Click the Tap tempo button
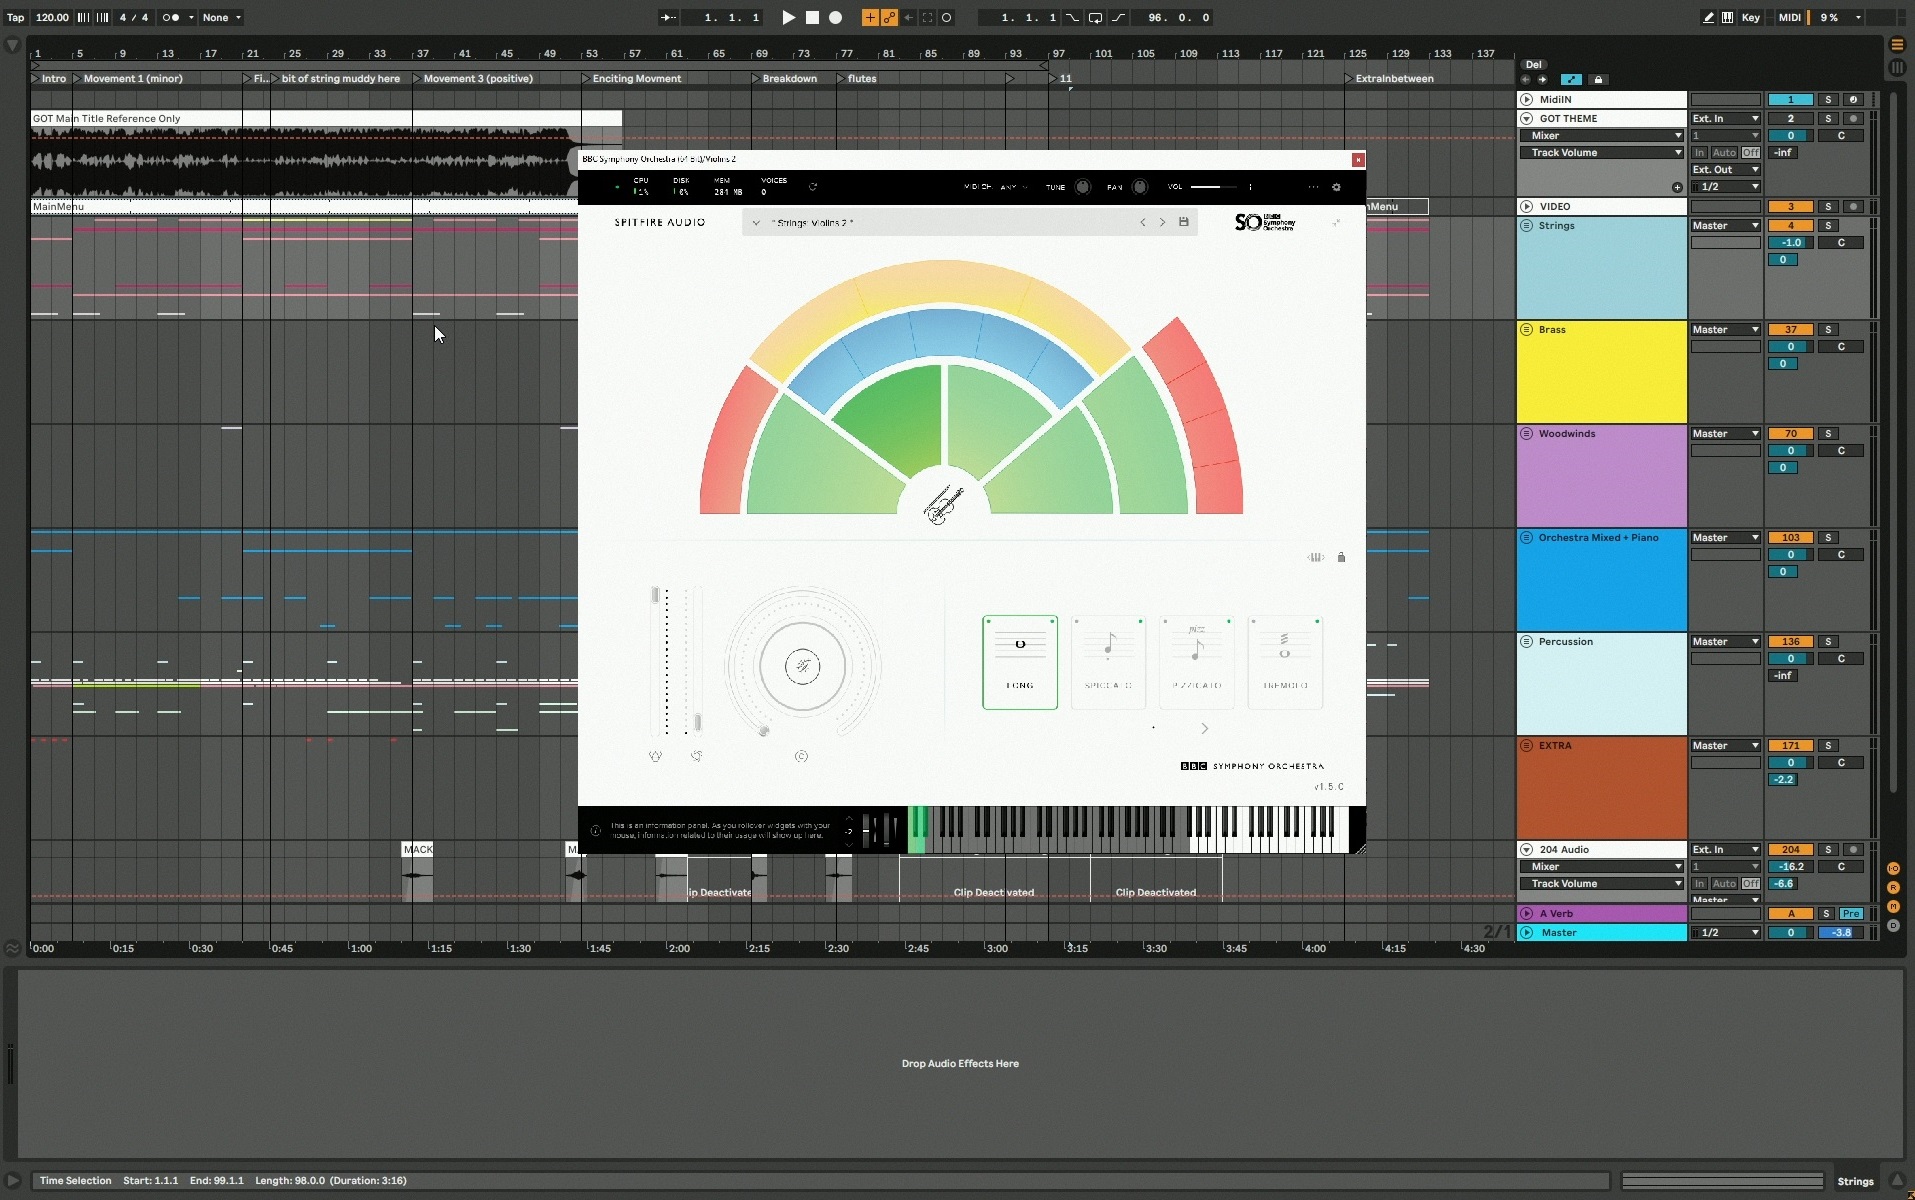1915x1200 pixels. (x=16, y=17)
